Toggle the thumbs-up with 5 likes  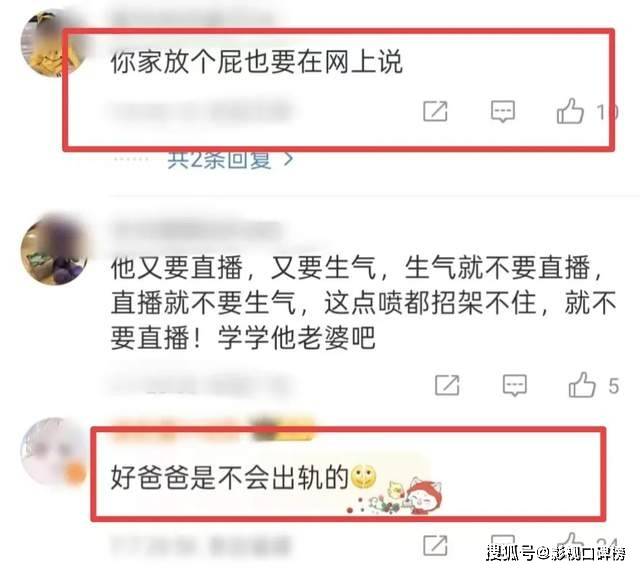click(582, 384)
